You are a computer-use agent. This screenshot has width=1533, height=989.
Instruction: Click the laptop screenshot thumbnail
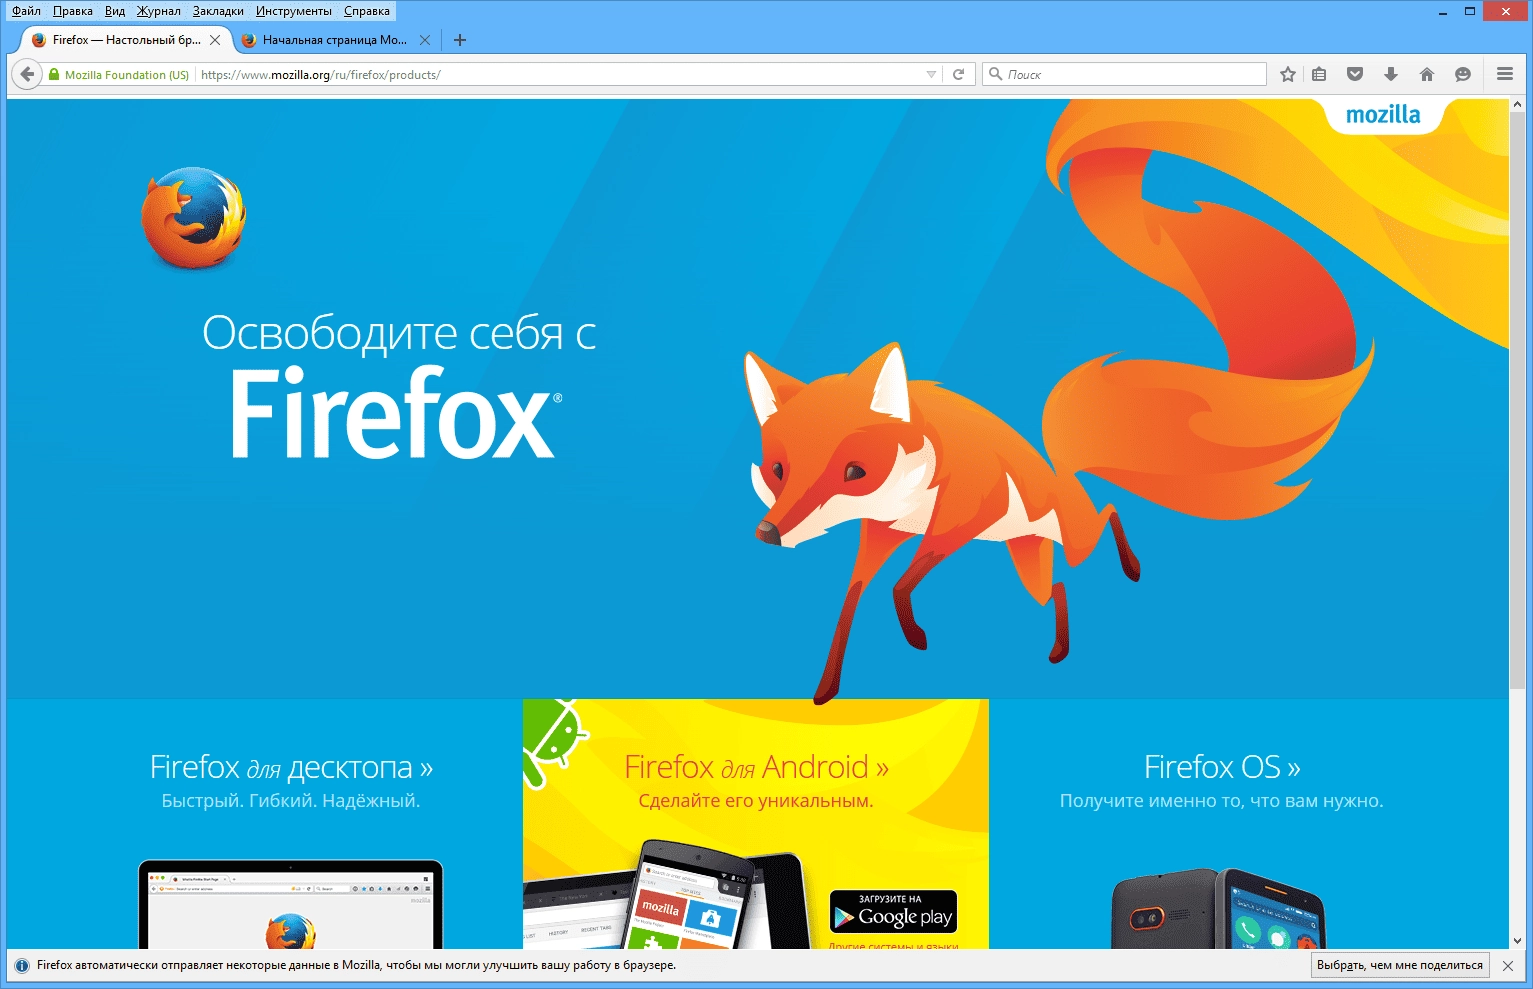290,904
